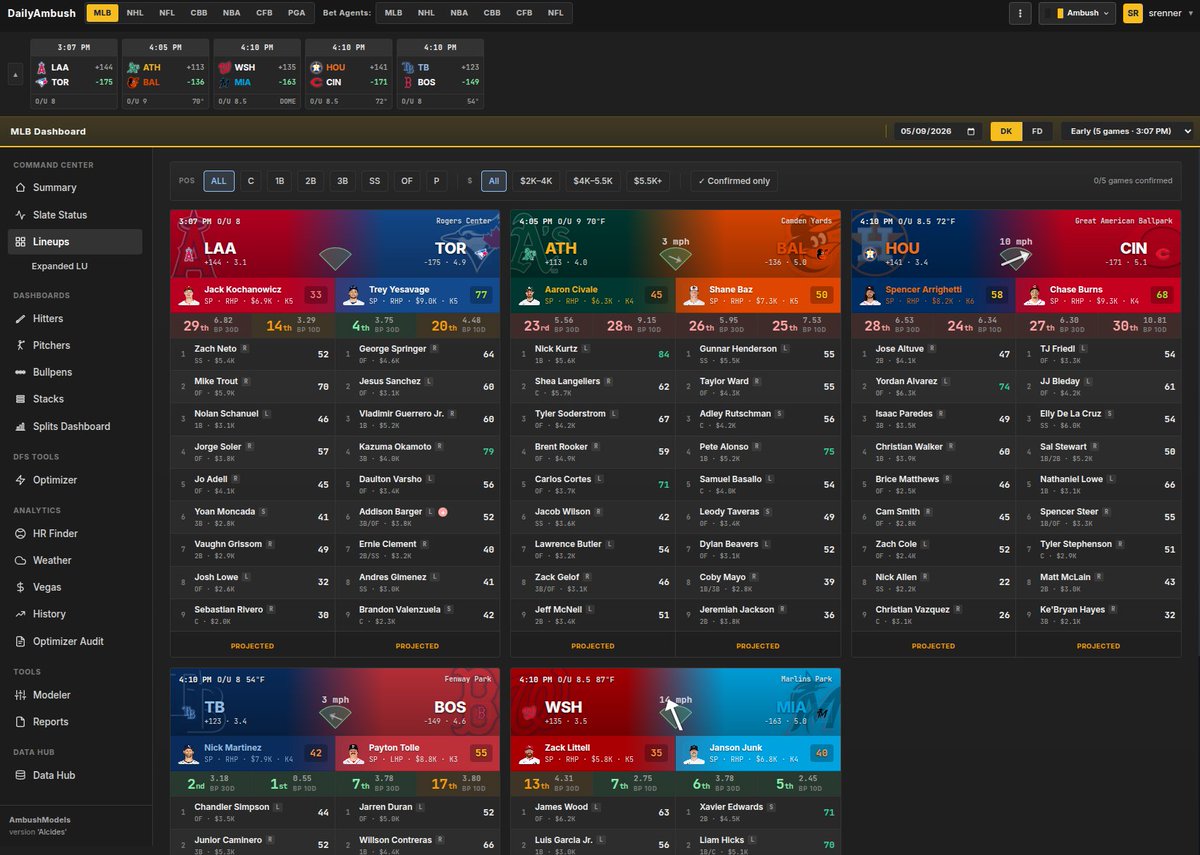Image resolution: width=1200 pixels, height=855 pixels.
Task: Select the MLB sport tab
Action: (x=102, y=13)
